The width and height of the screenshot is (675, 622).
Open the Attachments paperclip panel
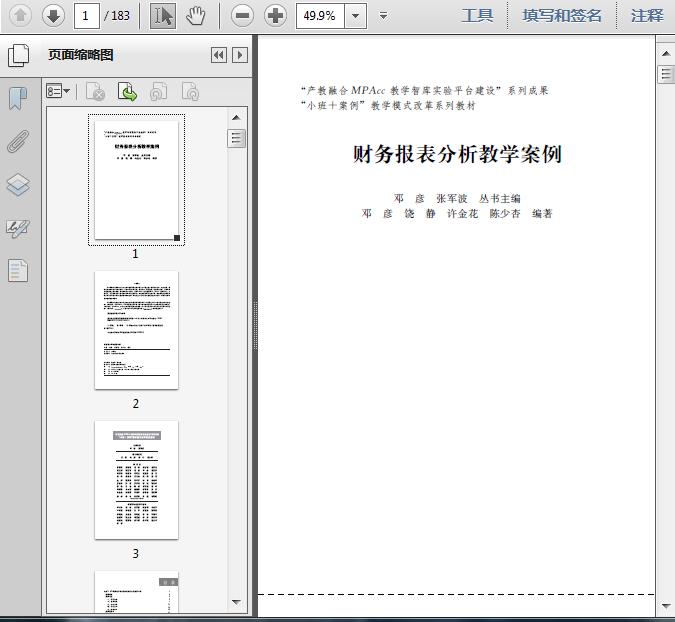coord(18,141)
